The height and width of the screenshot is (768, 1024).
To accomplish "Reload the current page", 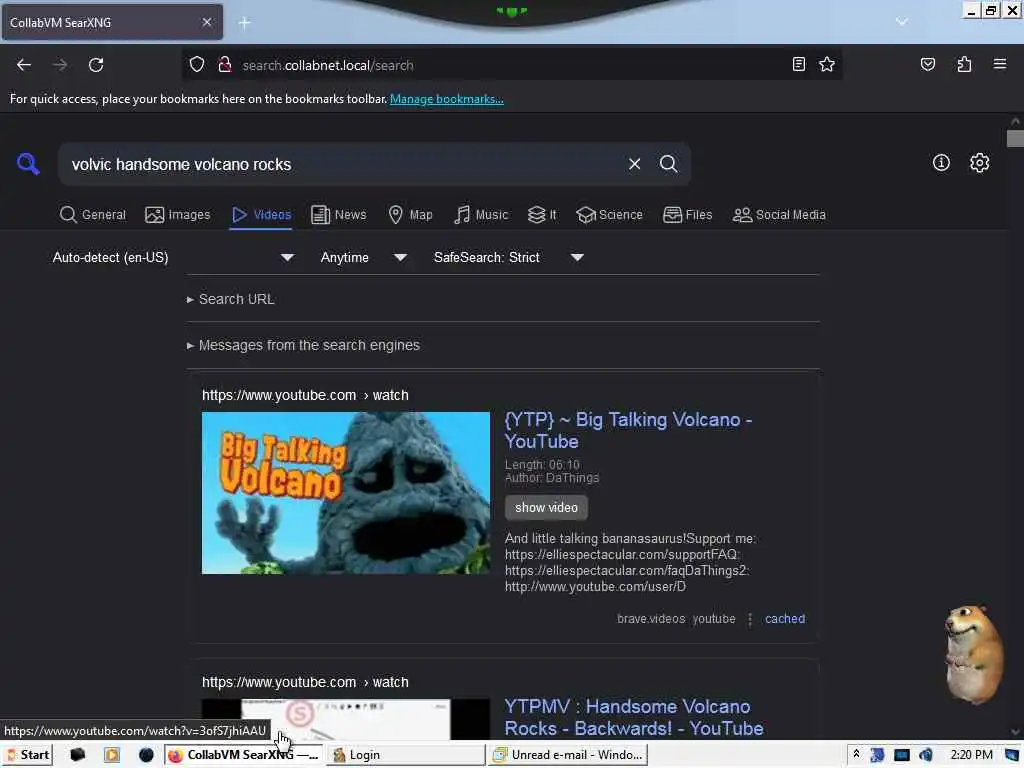I will (96, 65).
